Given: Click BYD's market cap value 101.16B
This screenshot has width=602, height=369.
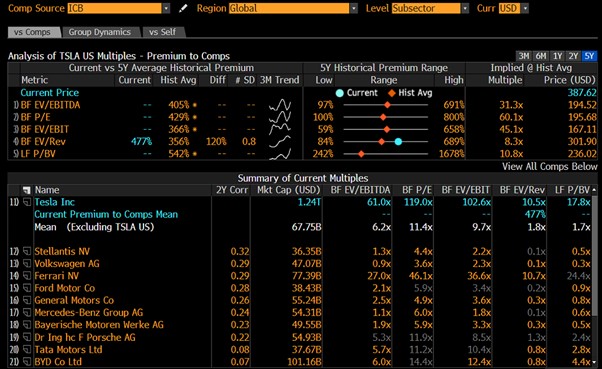Looking at the screenshot, I should [304, 362].
